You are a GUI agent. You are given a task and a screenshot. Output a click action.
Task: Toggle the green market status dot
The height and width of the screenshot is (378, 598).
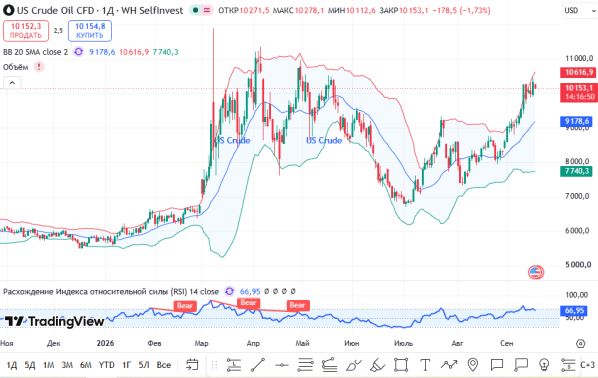[x=196, y=10]
